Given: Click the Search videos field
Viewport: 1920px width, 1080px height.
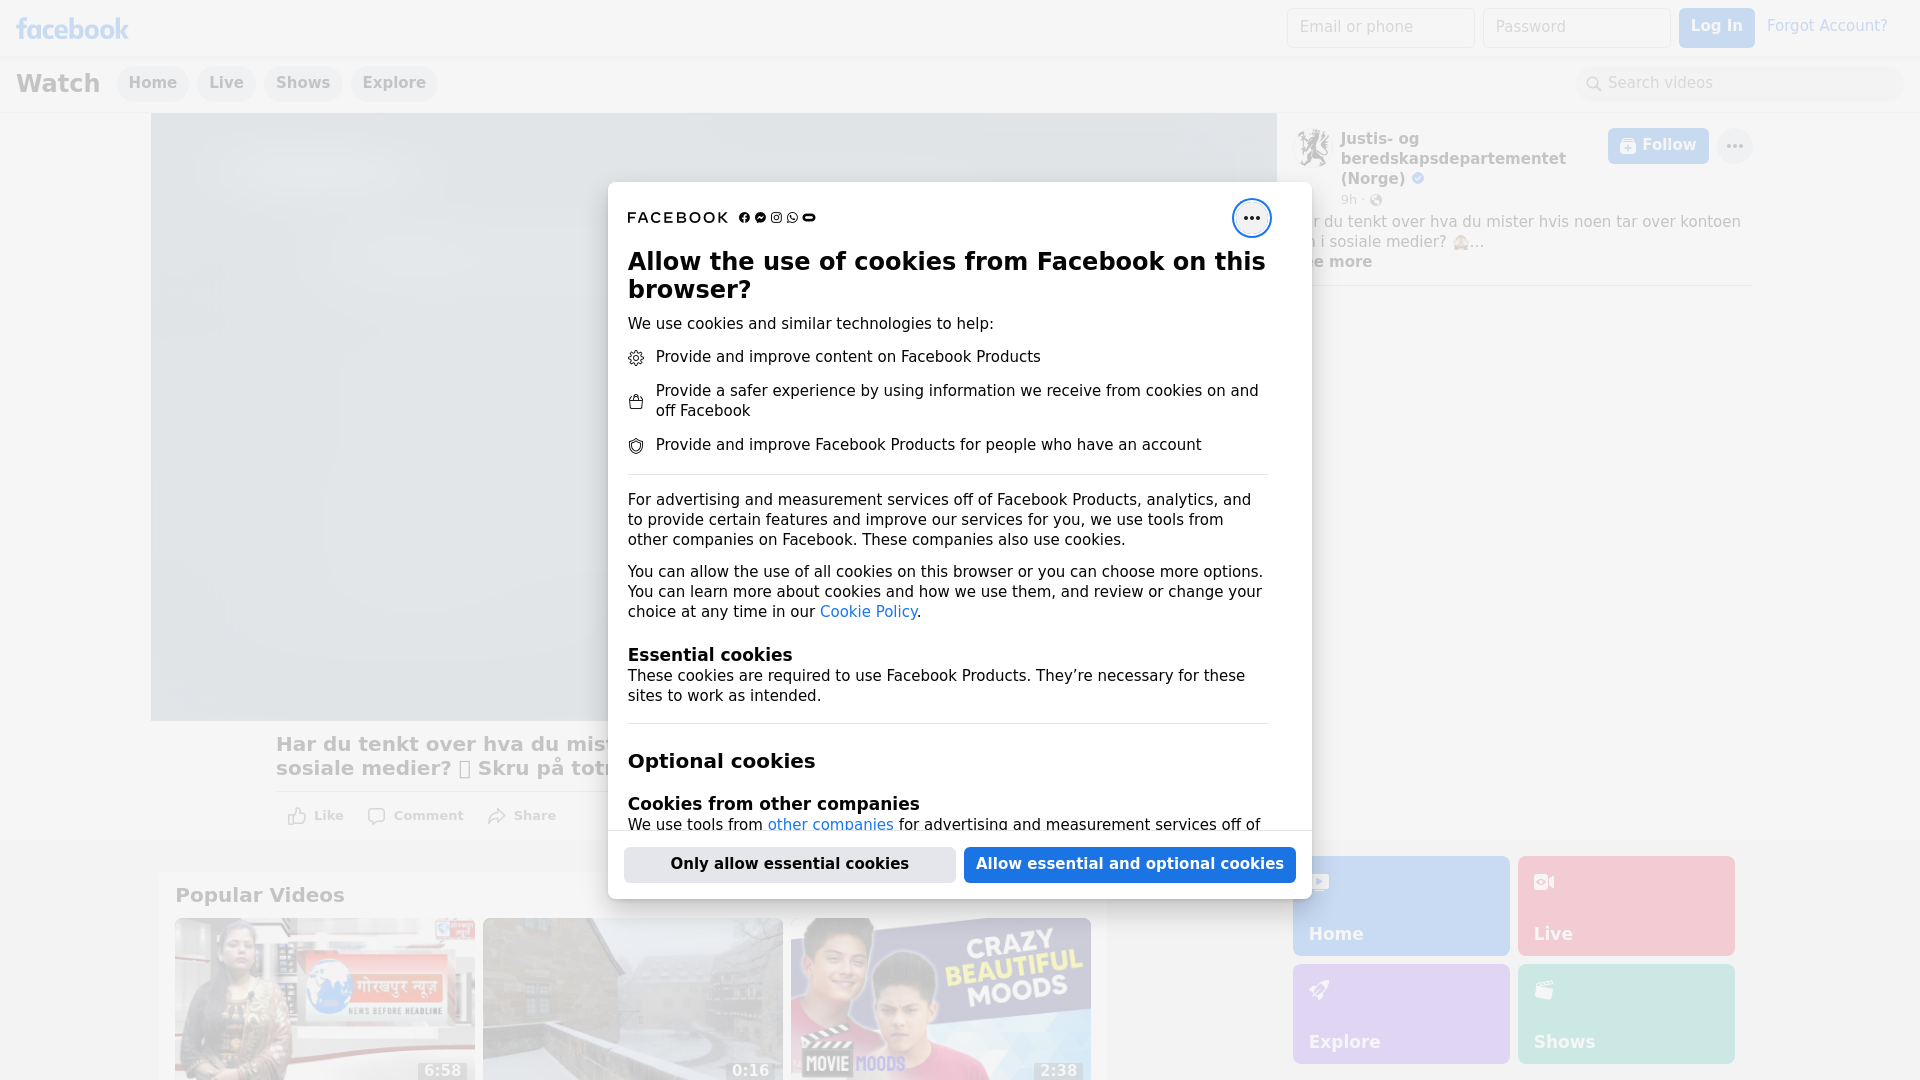Looking at the screenshot, I should (1740, 83).
